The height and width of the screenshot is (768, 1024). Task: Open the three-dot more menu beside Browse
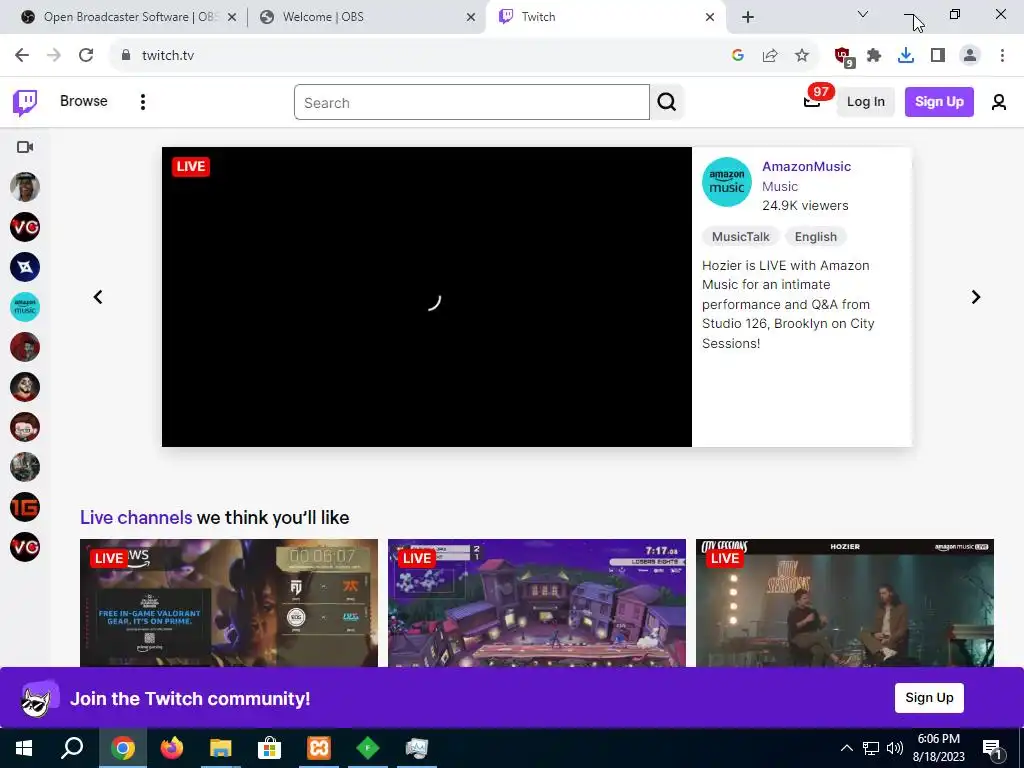coord(142,102)
